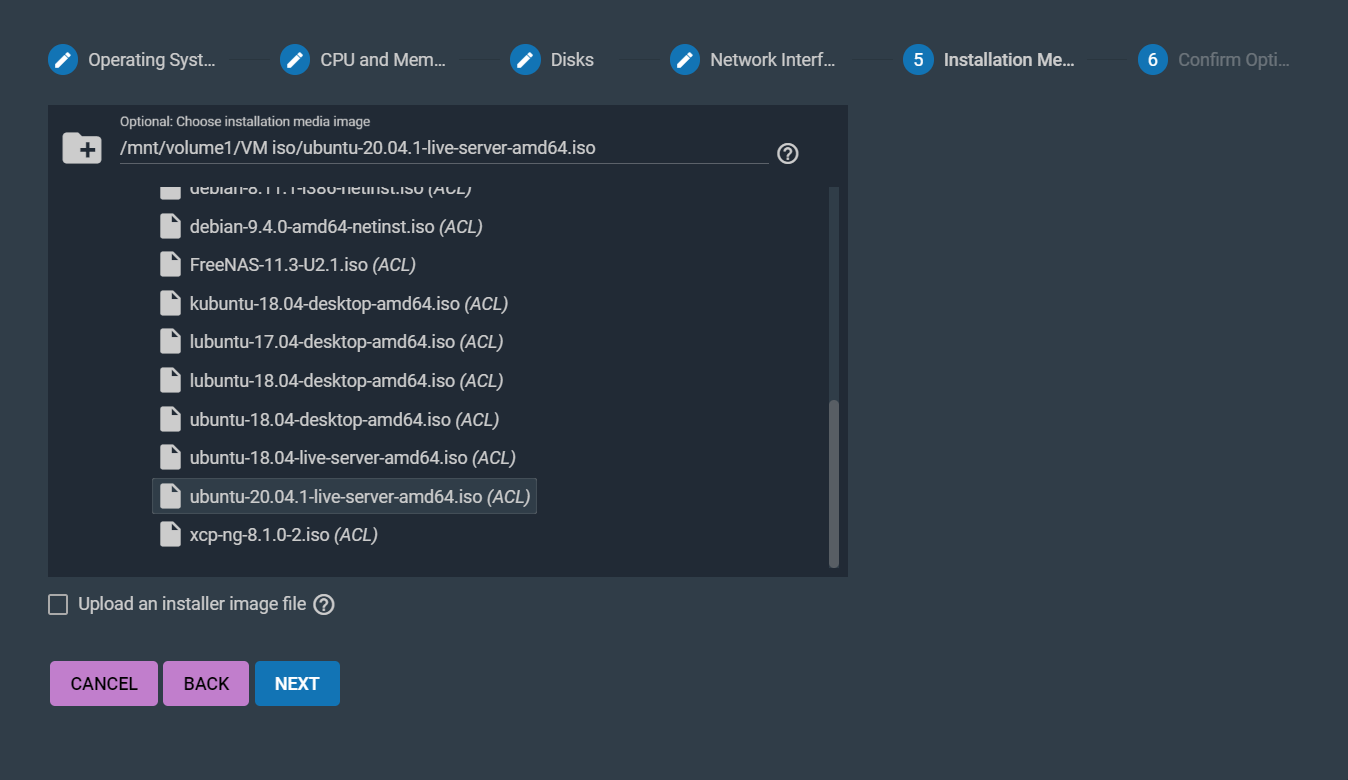The image size is (1348, 780).
Task: Click the add-folder icon beside the image path
Action: point(81,147)
